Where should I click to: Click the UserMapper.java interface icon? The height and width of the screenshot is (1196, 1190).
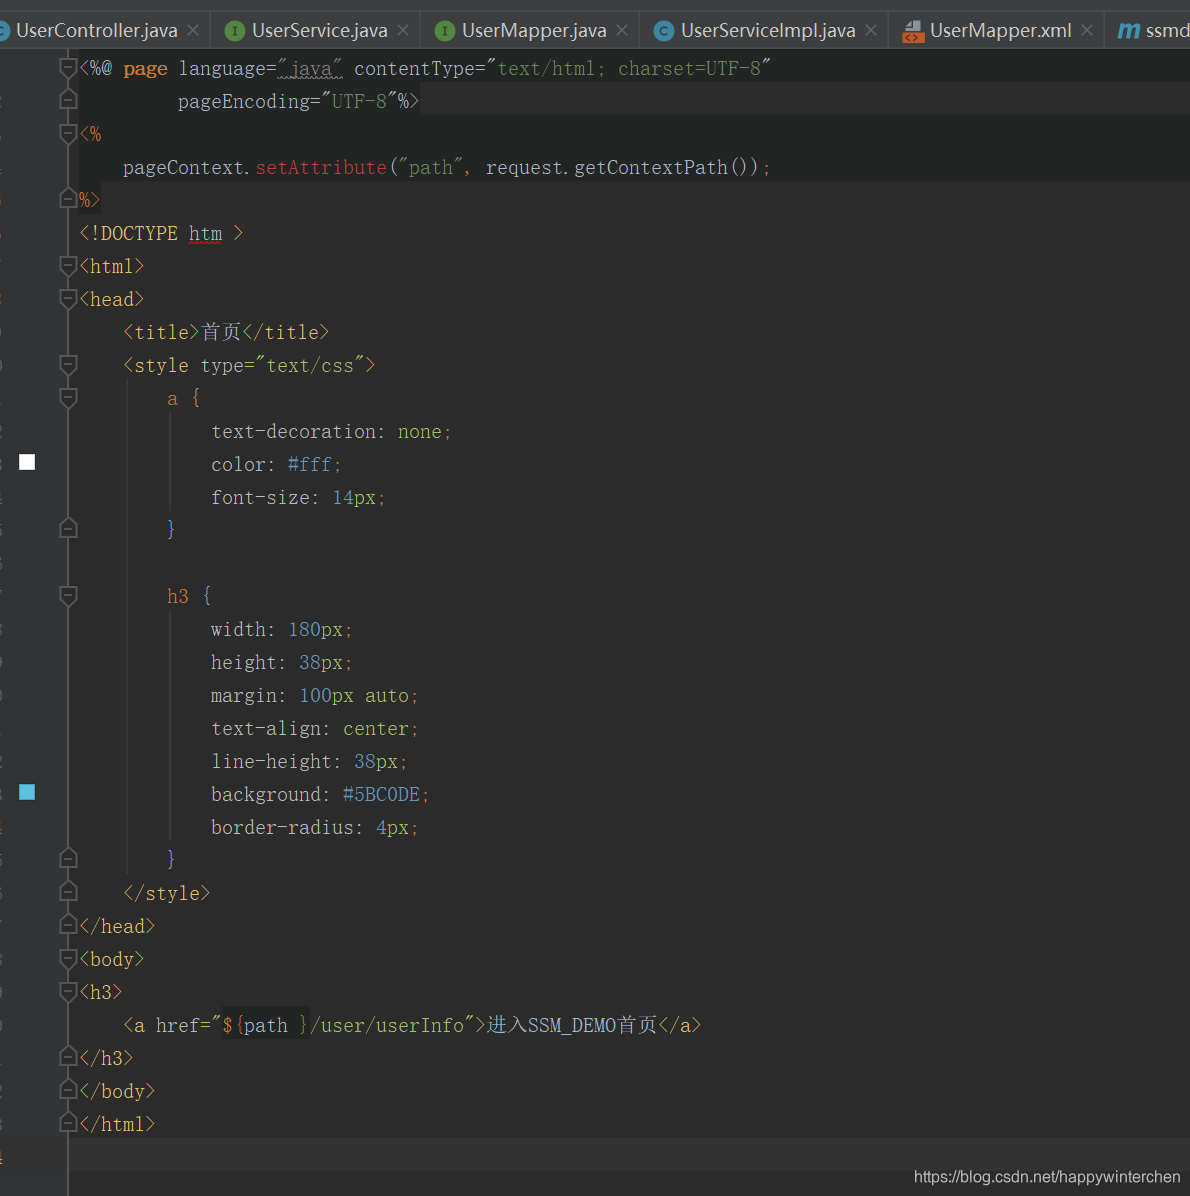tap(445, 31)
